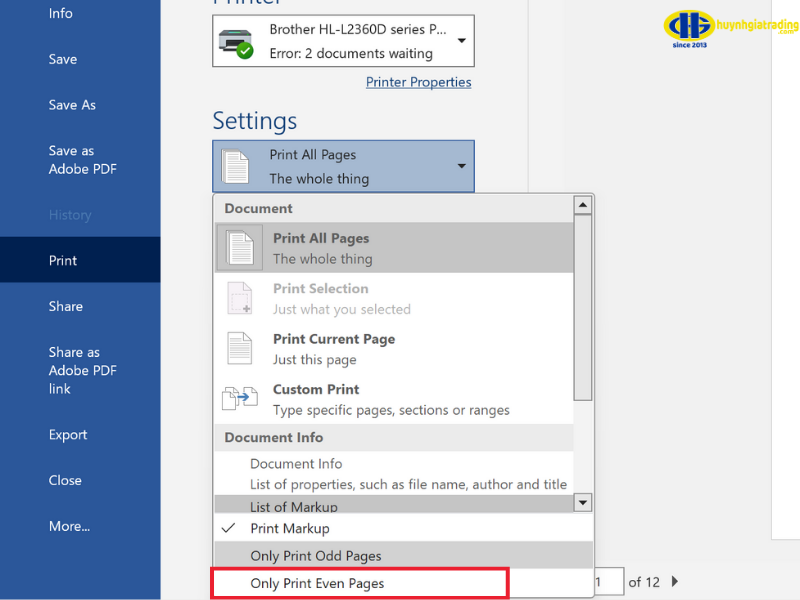Click the current page number field
The image size is (800, 600).
click(604, 582)
